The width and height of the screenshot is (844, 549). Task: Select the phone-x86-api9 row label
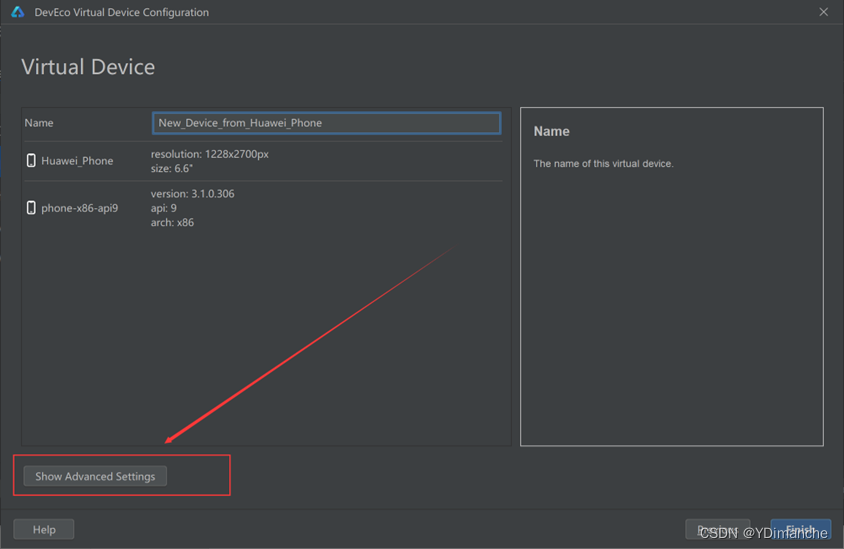tap(80, 208)
